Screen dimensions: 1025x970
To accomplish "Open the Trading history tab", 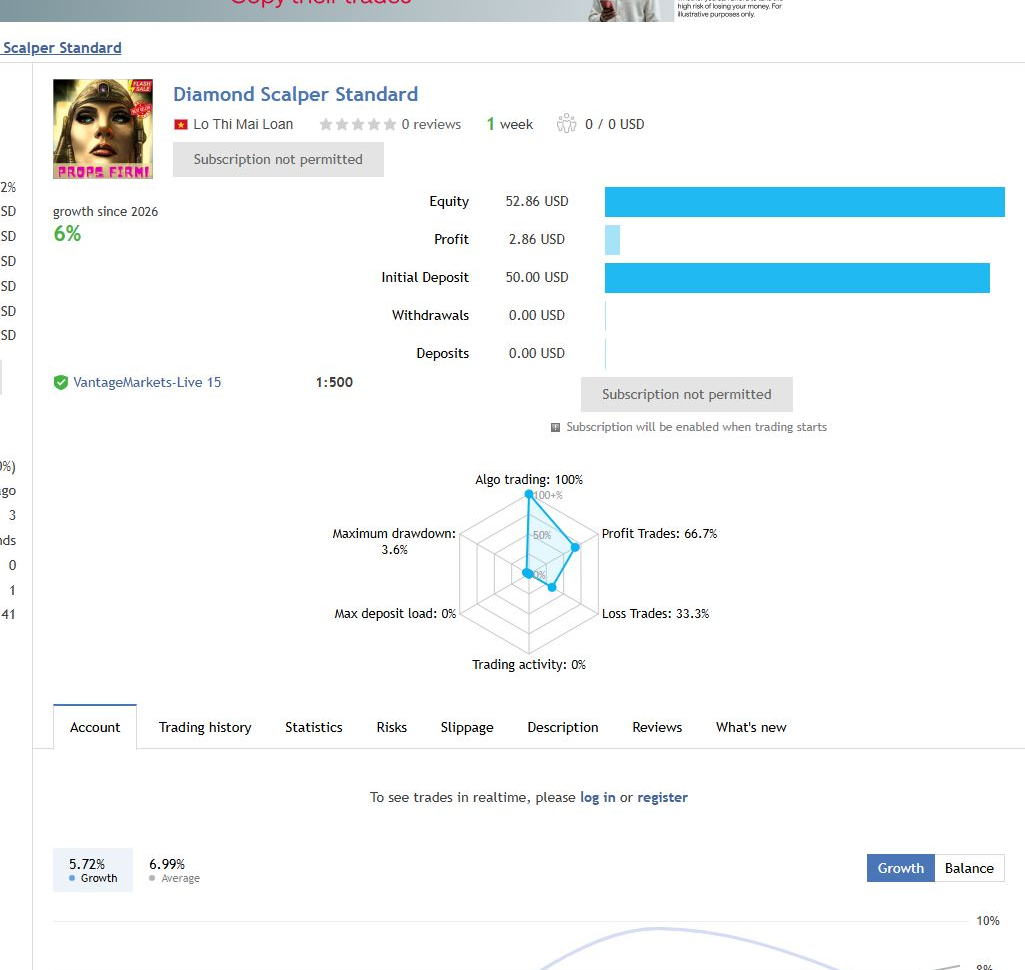I will [x=205, y=727].
